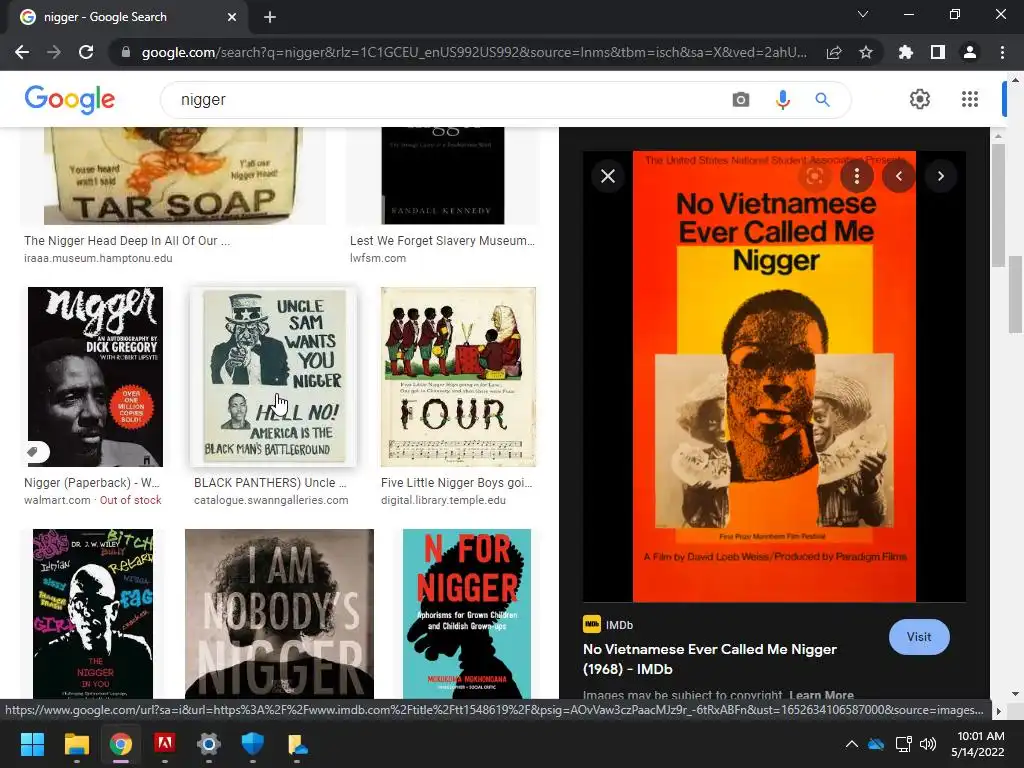Click the Visit button

(x=919, y=637)
